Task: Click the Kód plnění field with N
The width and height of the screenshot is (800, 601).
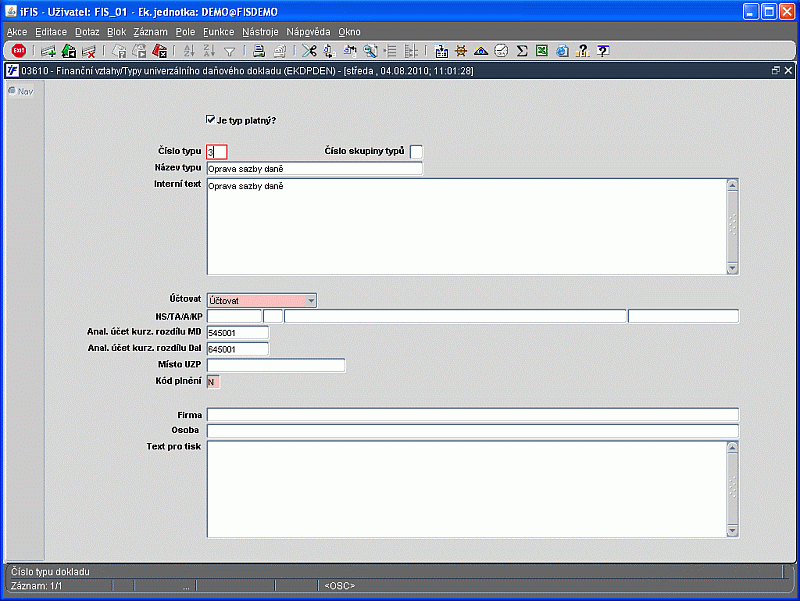Action: [213, 382]
